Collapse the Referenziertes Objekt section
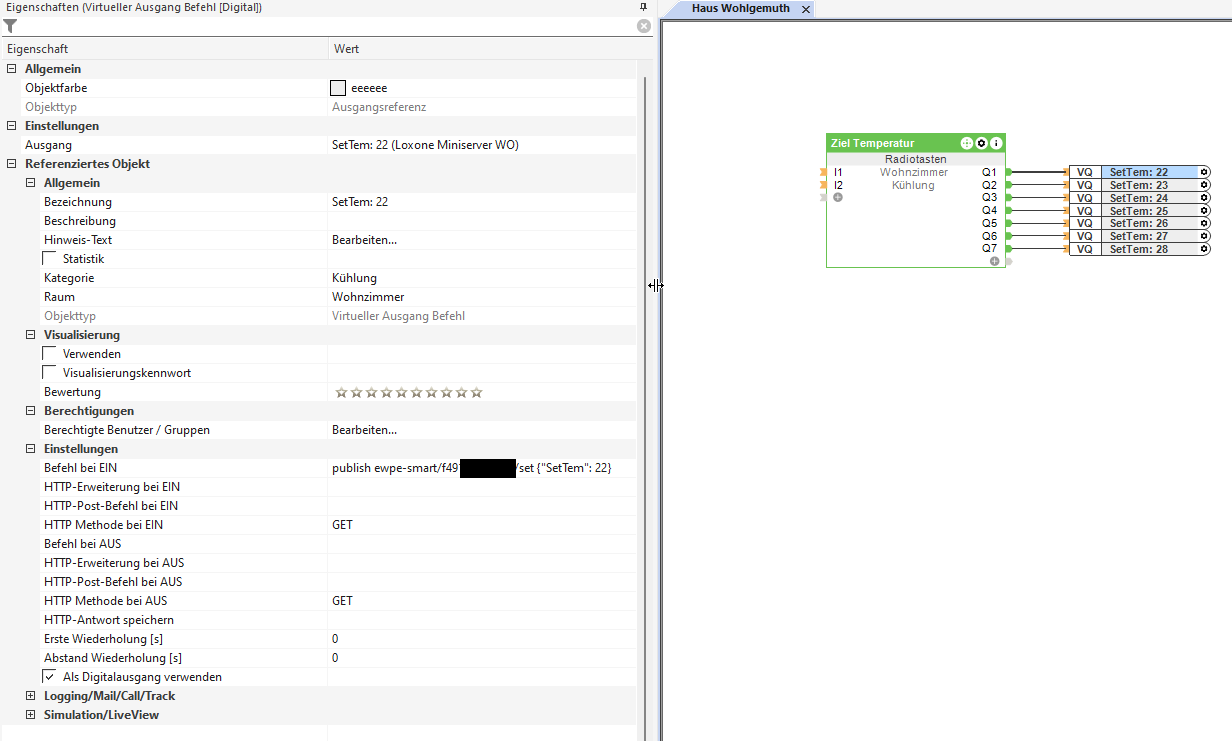 click(12, 164)
